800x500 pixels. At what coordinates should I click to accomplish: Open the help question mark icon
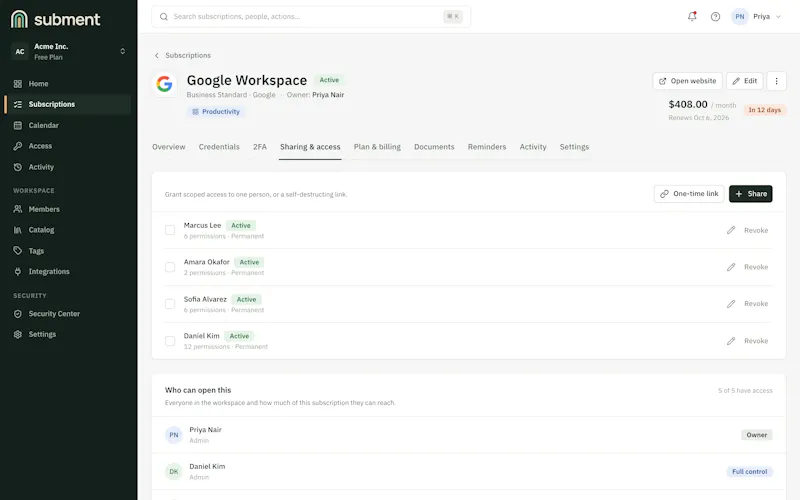click(x=715, y=16)
